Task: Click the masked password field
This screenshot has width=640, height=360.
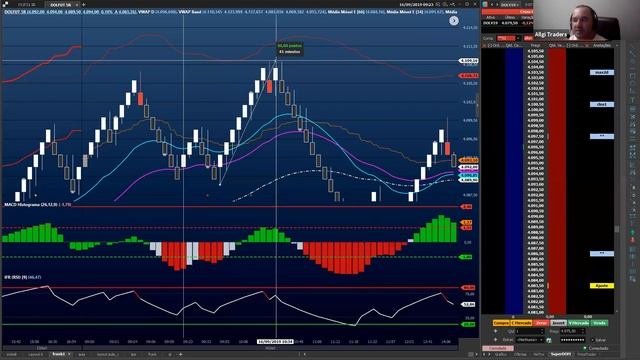Action: coord(572,340)
